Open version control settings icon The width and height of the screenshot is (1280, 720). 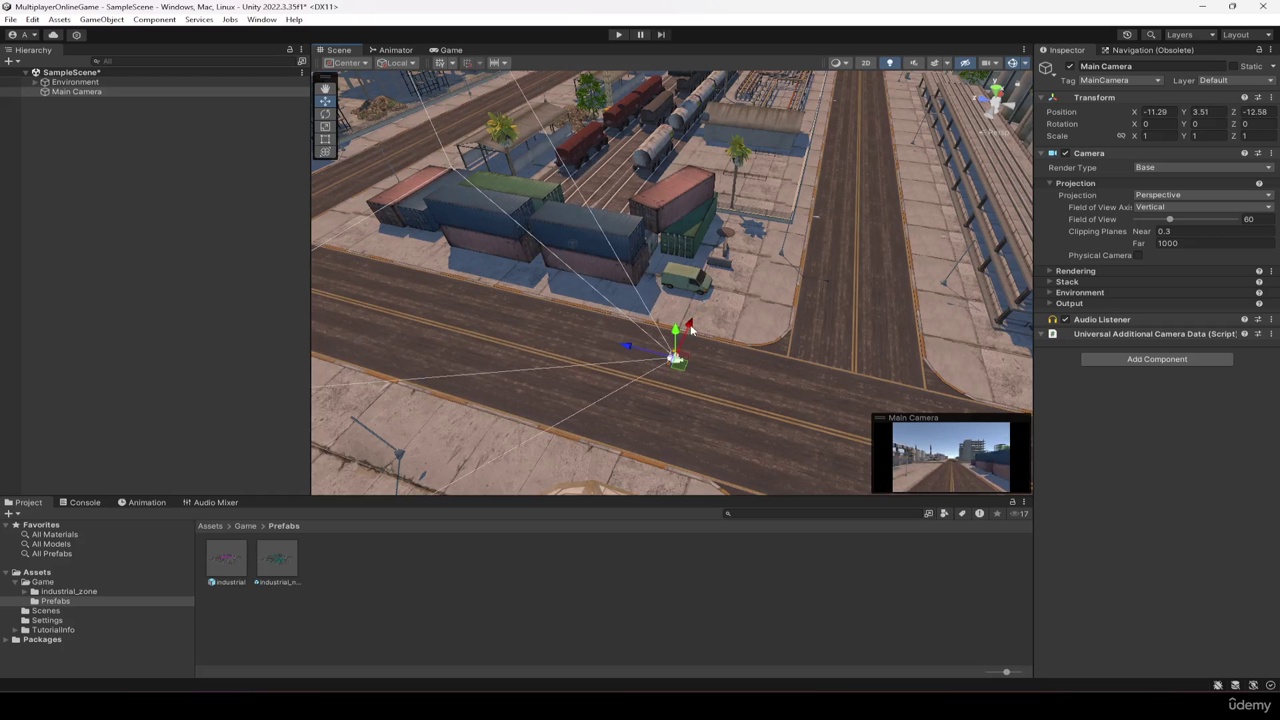(76, 35)
